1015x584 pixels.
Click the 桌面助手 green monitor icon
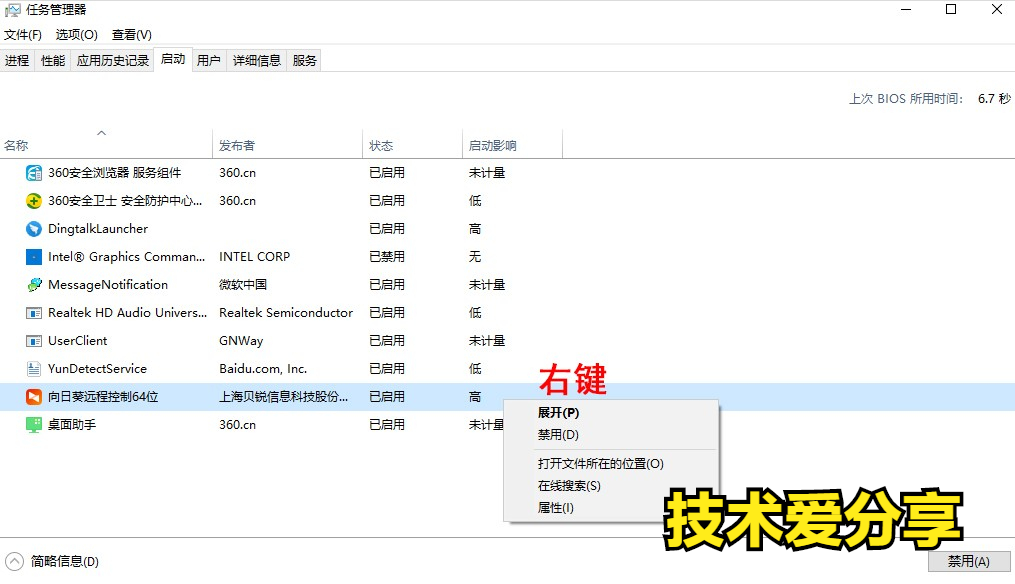pyautogui.click(x=31, y=424)
